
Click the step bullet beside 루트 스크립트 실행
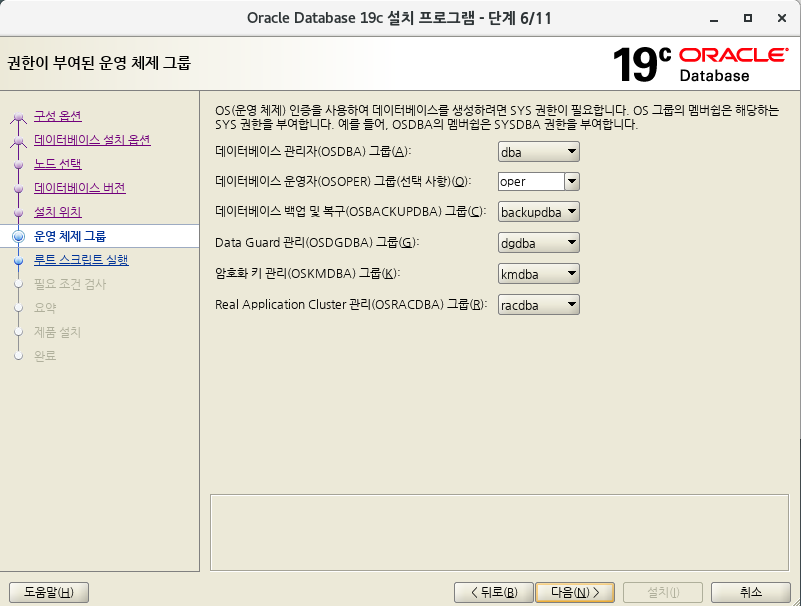(19, 261)
